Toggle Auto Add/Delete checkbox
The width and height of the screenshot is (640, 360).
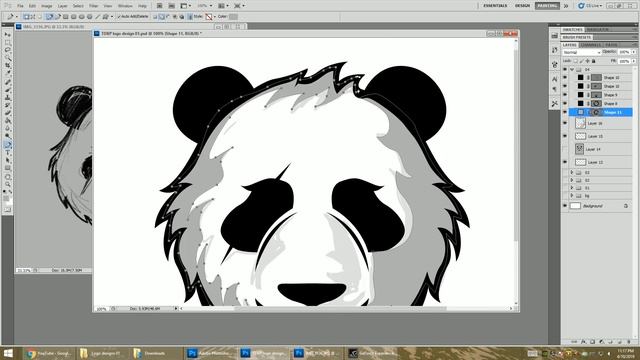click(119, 17)
